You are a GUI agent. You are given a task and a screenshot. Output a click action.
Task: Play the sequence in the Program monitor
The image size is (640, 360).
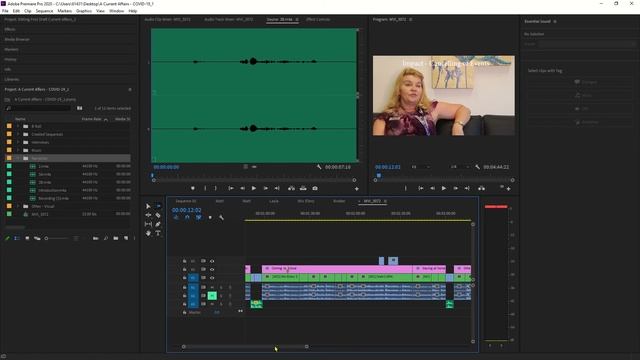[x=444, y=188]
